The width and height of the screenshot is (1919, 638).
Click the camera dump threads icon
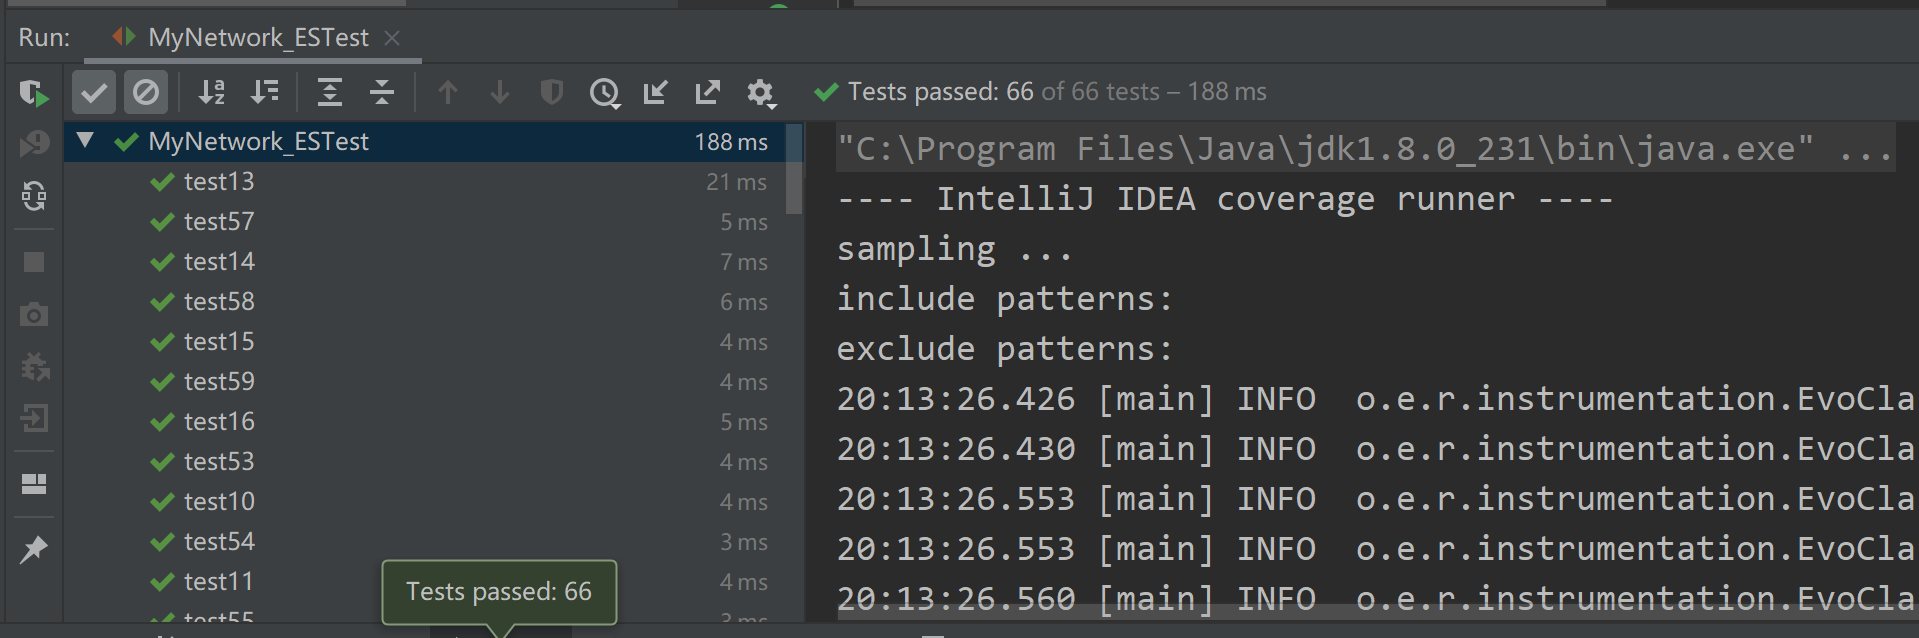34,315
